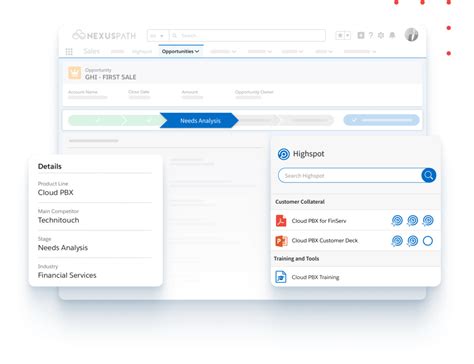Expand the Opportunities tab chevron

197,51
